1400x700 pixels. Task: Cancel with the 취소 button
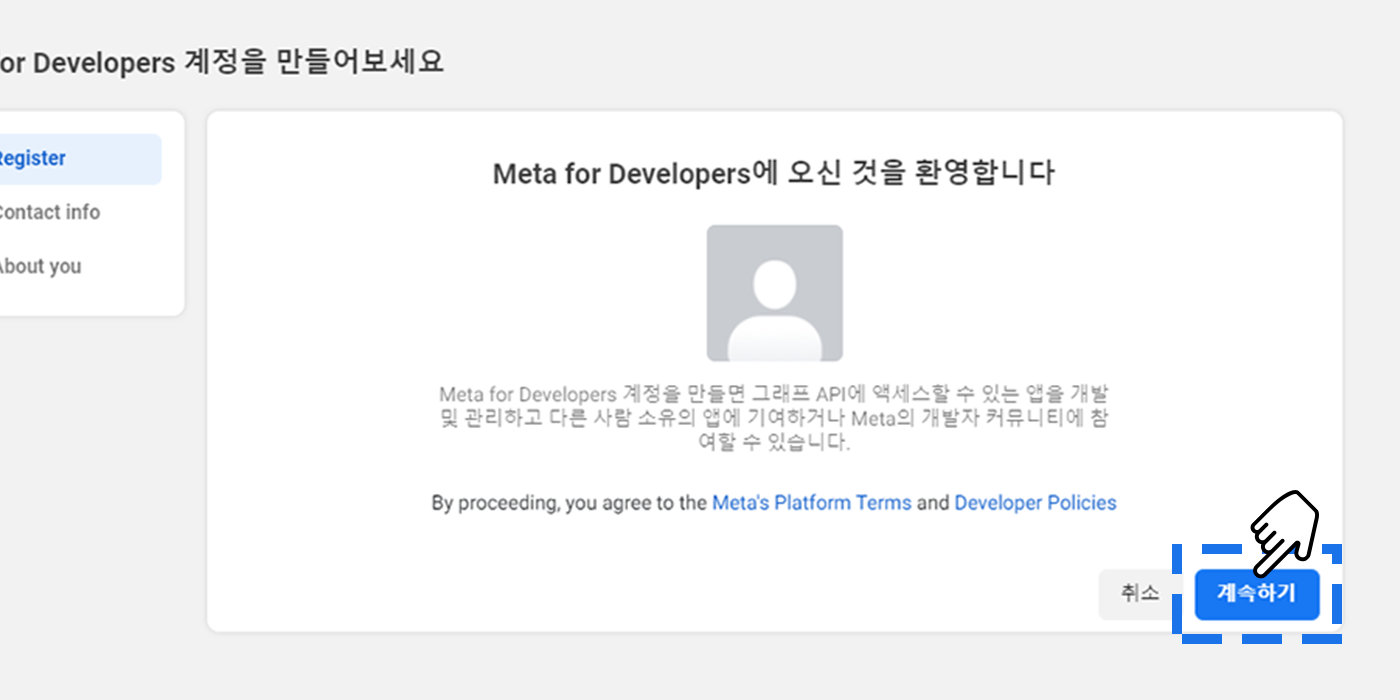pyautogui.click(x=1140, y=595)
